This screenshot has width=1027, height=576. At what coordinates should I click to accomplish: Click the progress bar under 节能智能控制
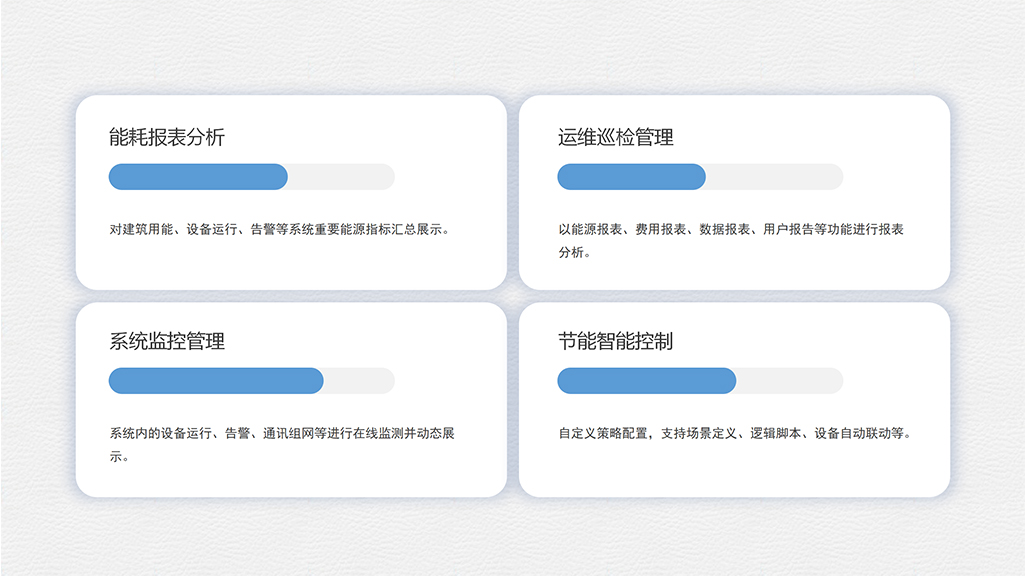[700, 381]
